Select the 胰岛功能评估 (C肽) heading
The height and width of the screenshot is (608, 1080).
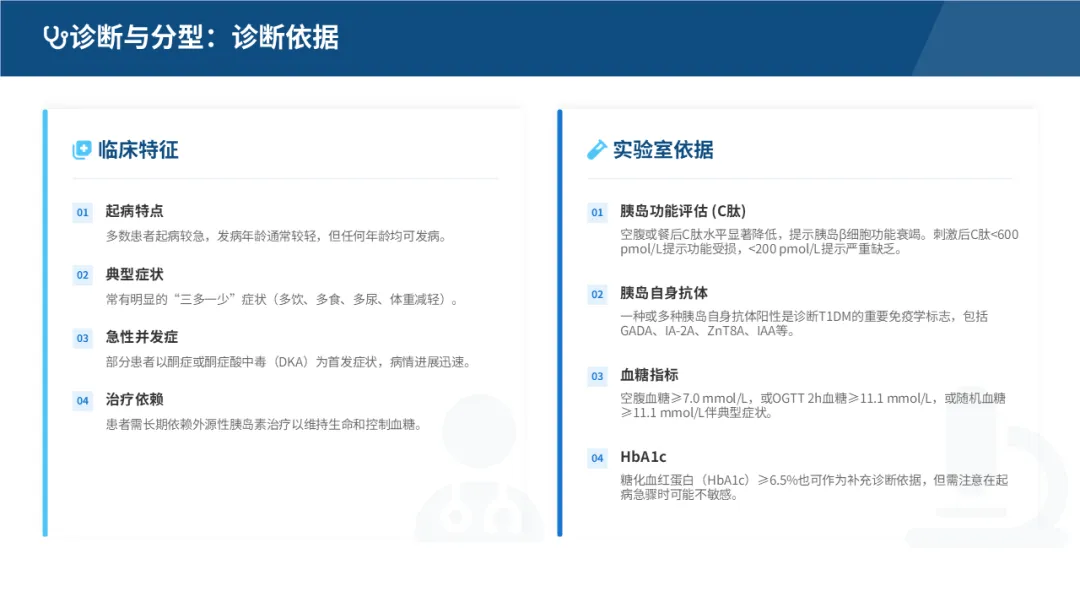[683, 211]
